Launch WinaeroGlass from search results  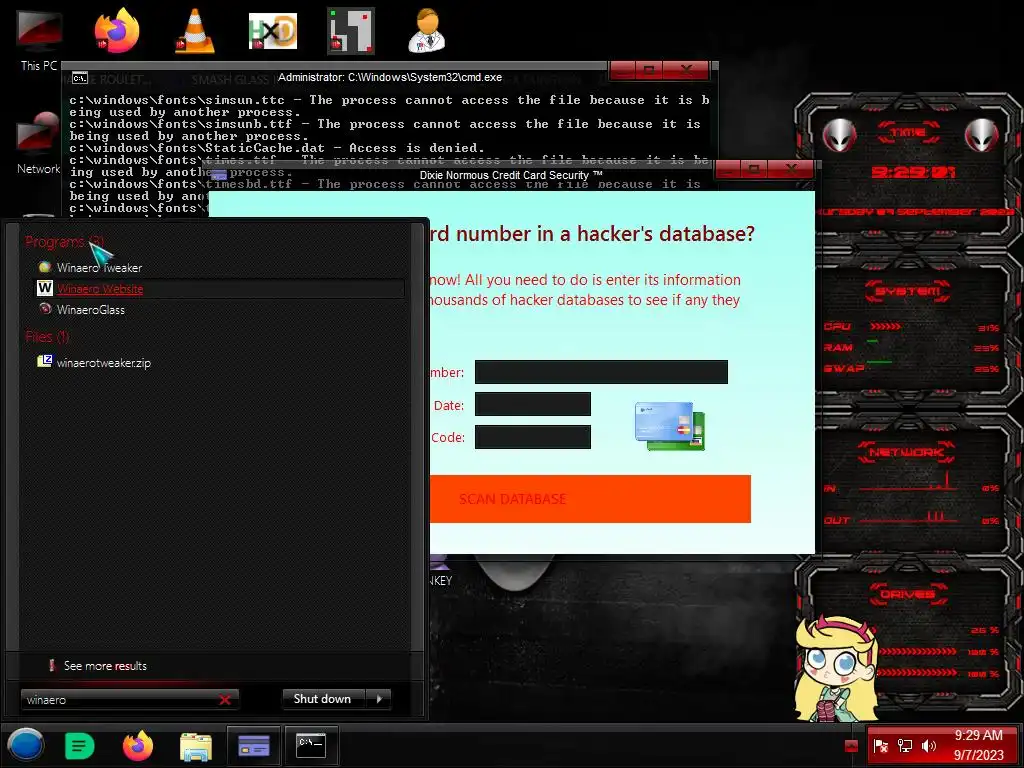[90, 310]
